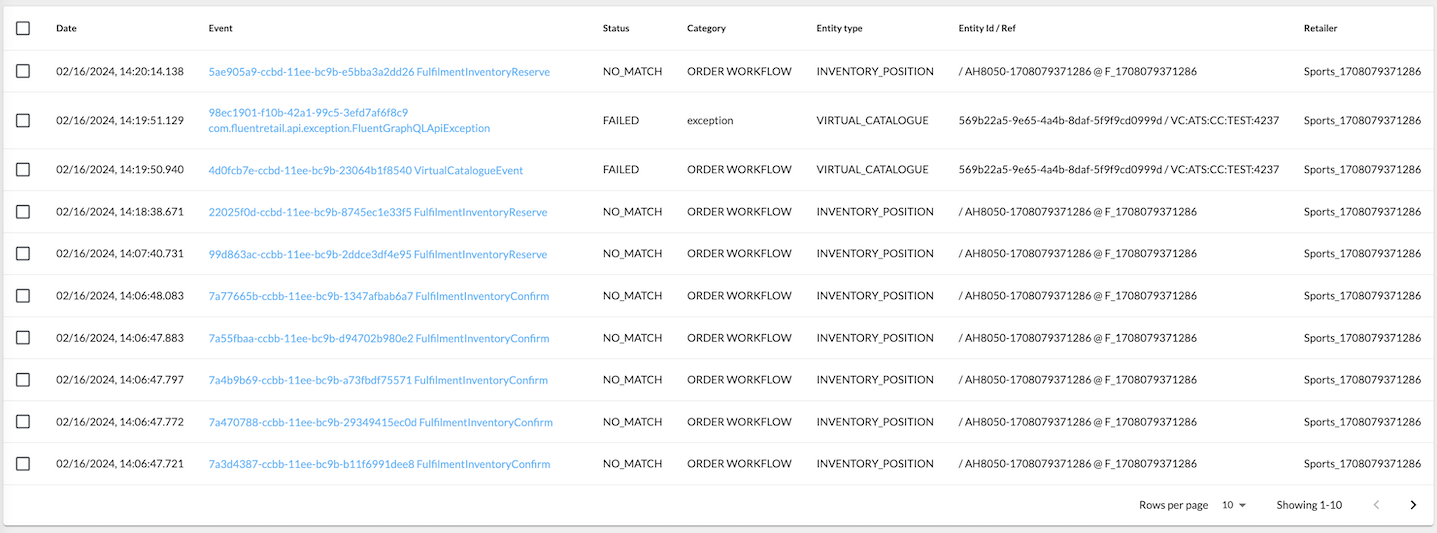This screenshot has height=533, width=1437.
Task: Open event 99d863ac FulfilmentInventoryReserve link
Action: point(377,254)
